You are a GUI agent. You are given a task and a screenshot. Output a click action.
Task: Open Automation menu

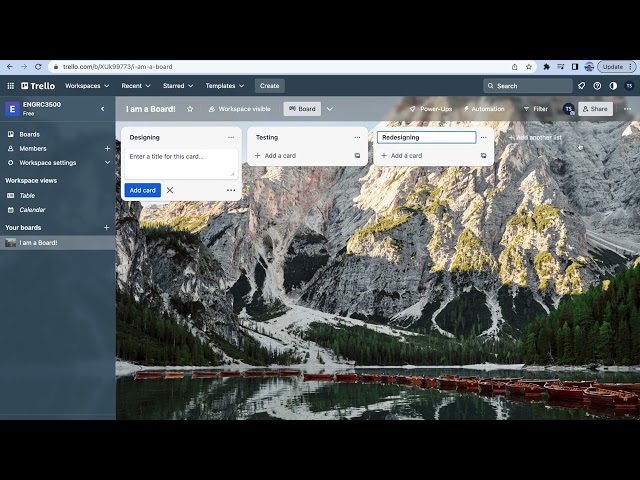click(x=484, y=109)
